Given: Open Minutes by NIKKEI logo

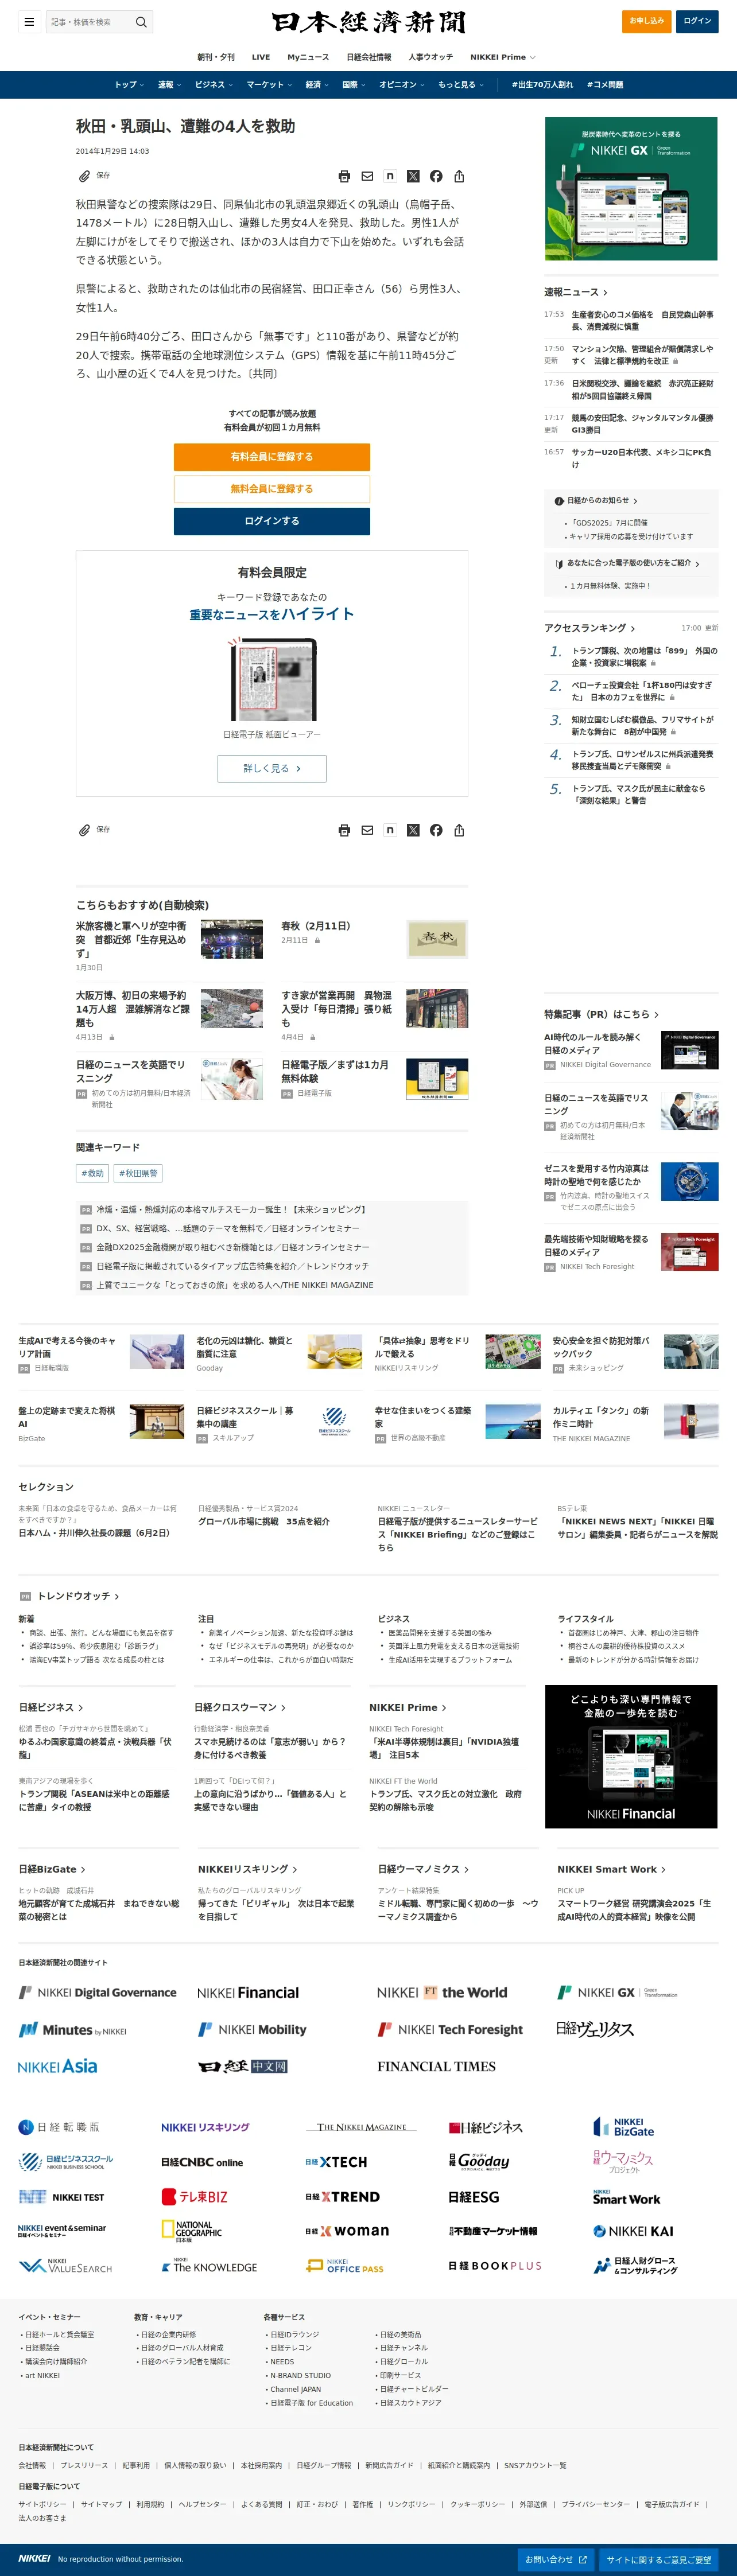Looking at the screenshot, I should (73, 2029).
